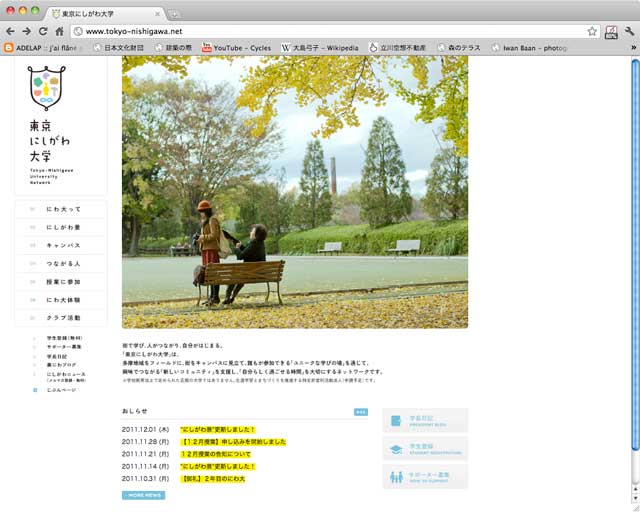The image size is (640, 512).
Task: Open the 2011.12.01 news headline
Action: click(x=218, y=430)
